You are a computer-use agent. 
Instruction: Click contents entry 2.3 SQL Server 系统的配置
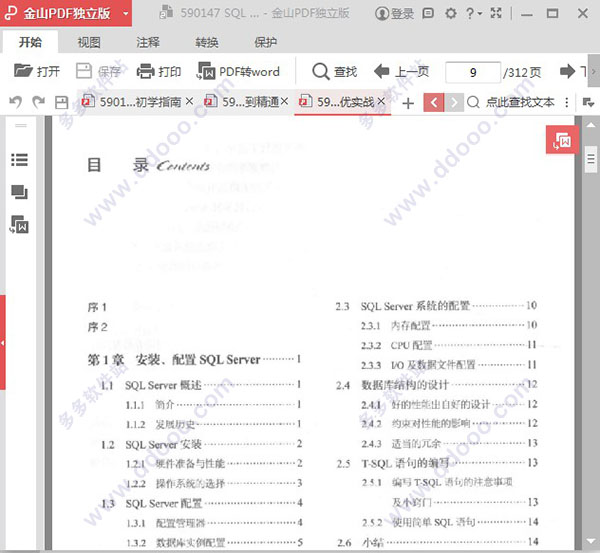436,306
